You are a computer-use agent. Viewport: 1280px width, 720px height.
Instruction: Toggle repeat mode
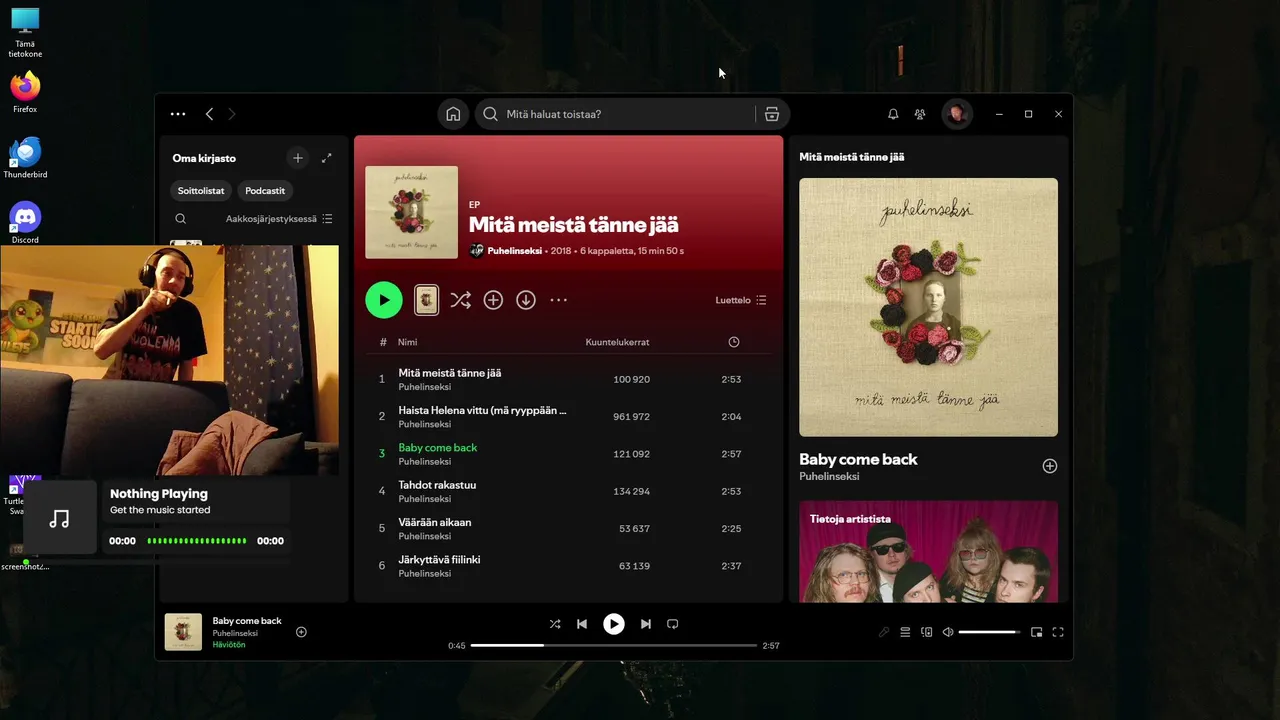point(672,624)
